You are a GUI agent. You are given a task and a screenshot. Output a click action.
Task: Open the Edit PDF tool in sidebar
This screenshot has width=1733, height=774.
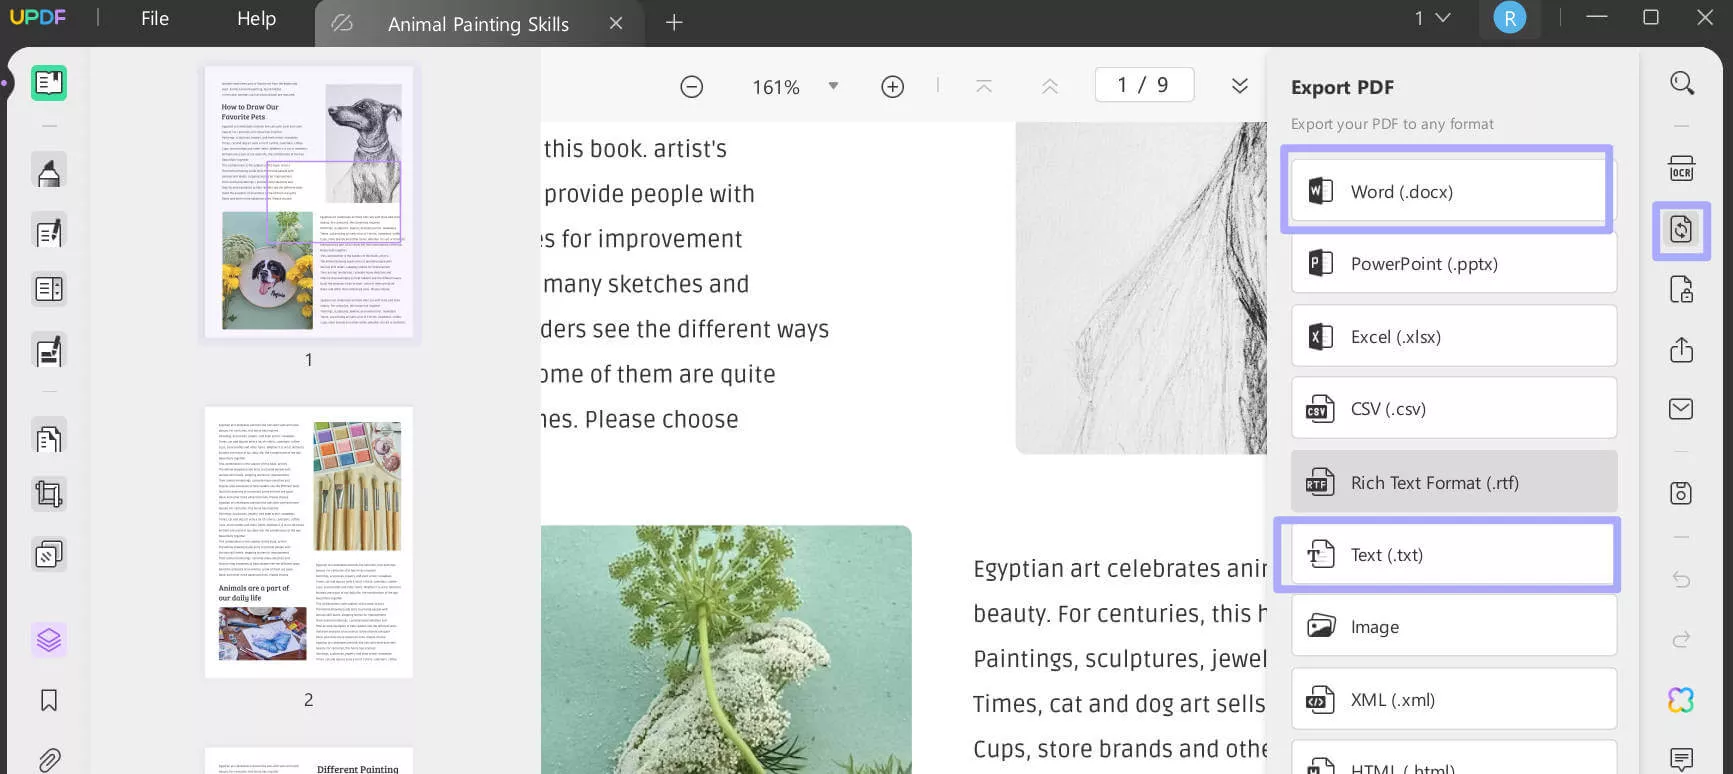(x=48, y=232)
